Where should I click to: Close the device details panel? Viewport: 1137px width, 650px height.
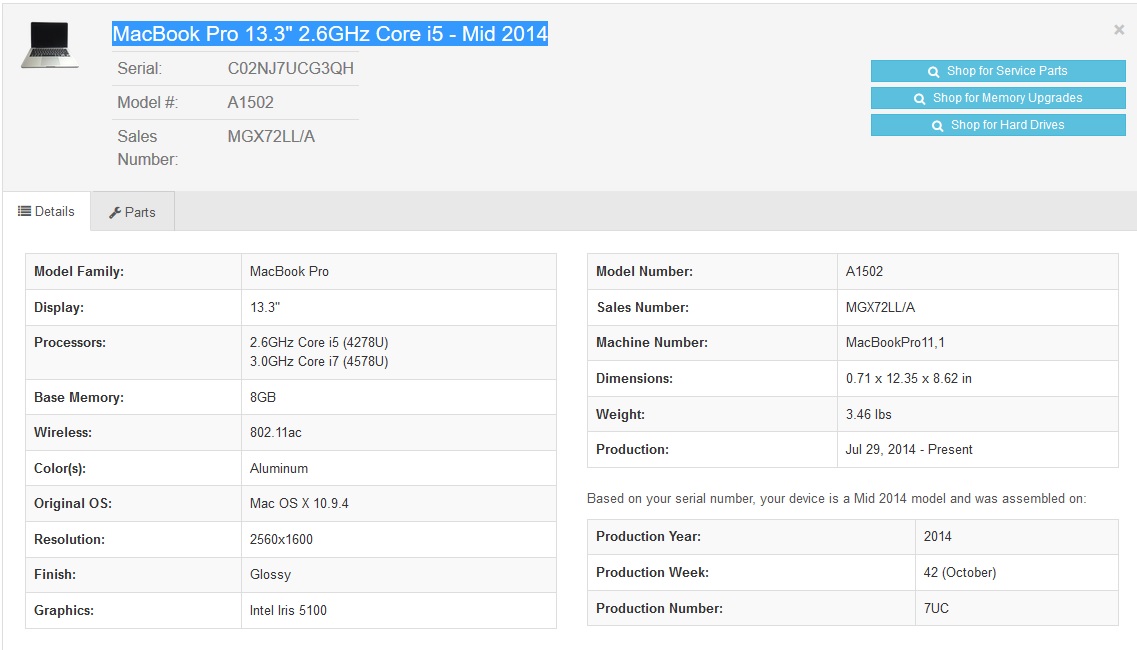[1119, 30]
